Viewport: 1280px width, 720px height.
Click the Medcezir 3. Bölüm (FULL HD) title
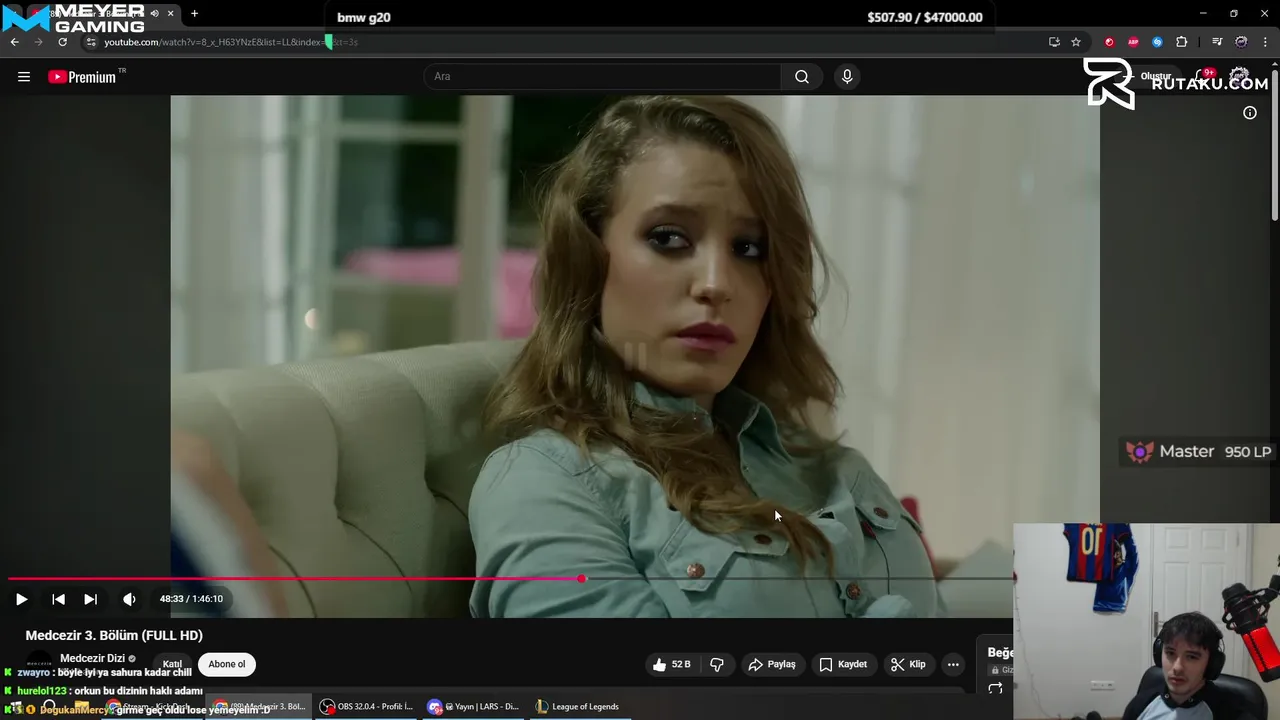click(x=114, y=635)
